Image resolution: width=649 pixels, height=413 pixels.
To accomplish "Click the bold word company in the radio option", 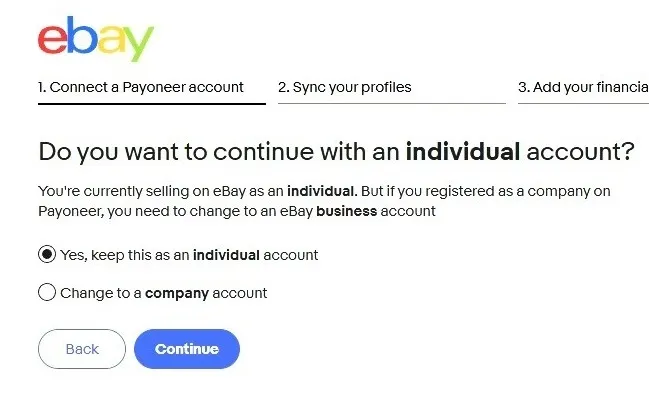I will [177, 293].
